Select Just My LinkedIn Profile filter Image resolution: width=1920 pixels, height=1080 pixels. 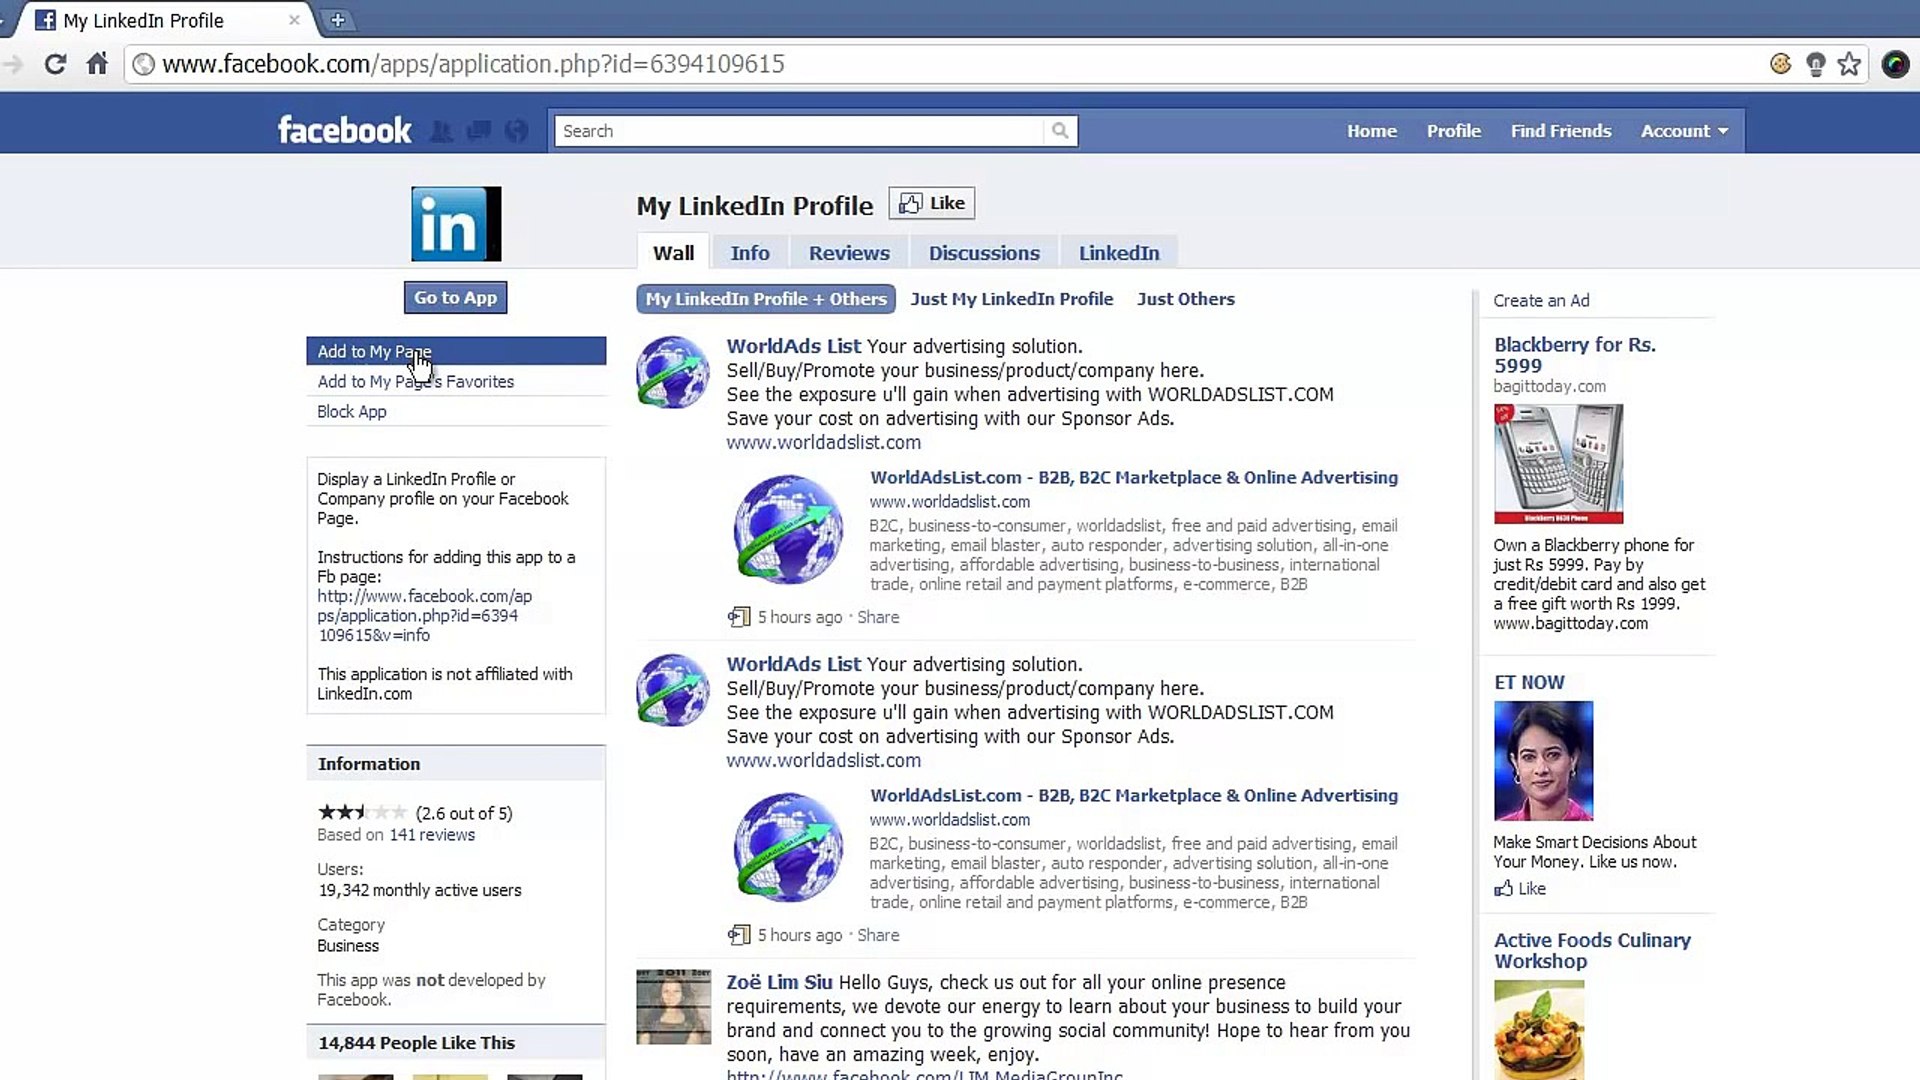pyautogui.click(x=1011, y=299)
